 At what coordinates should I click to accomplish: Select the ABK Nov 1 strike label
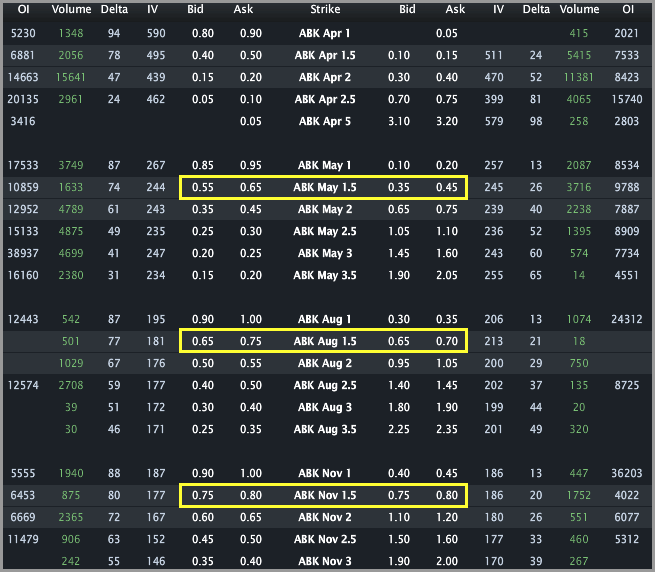click(325, 473)
